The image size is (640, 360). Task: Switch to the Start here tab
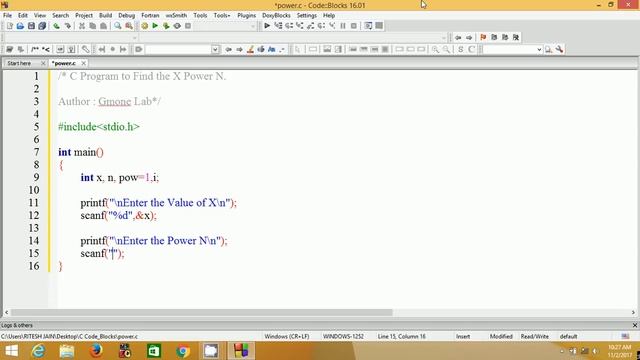tap(19, 63)
